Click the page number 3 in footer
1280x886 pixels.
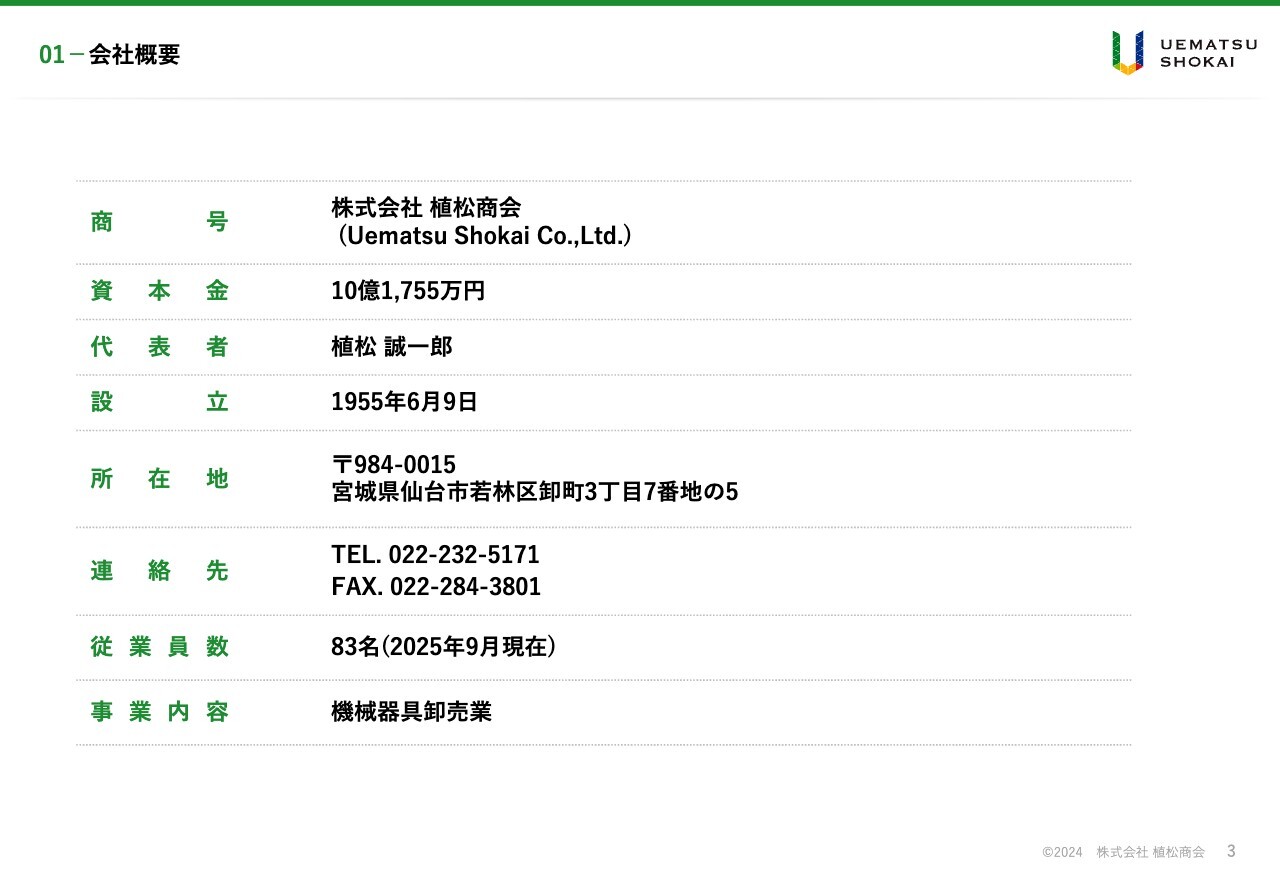(x=1231, y=851)
